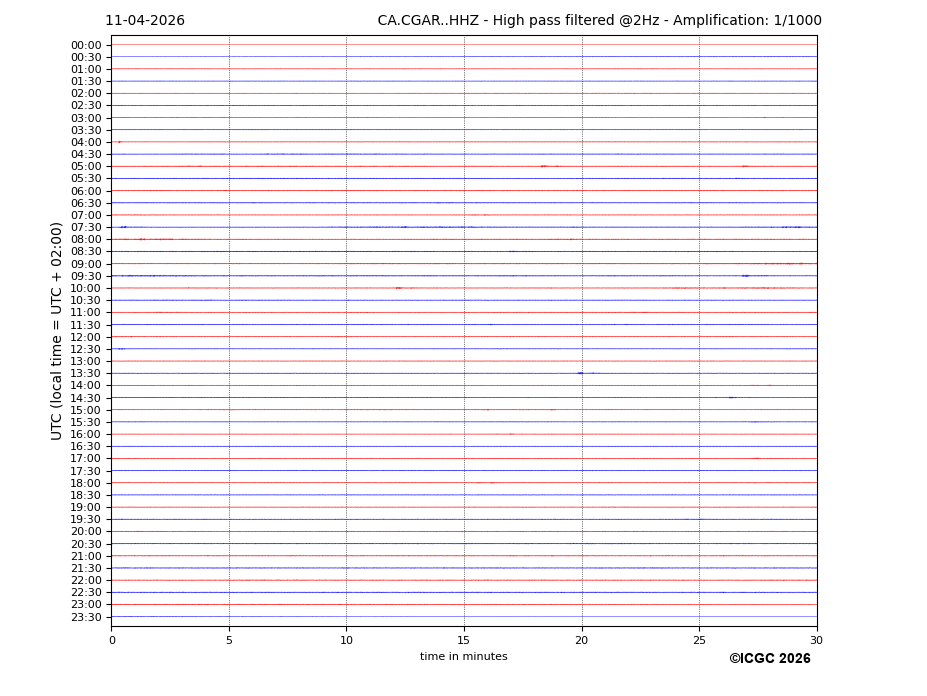Screen dimensions: 927x696
Task: Click the ©ICGC 2026 copyright text
Action: pos(769,659)
